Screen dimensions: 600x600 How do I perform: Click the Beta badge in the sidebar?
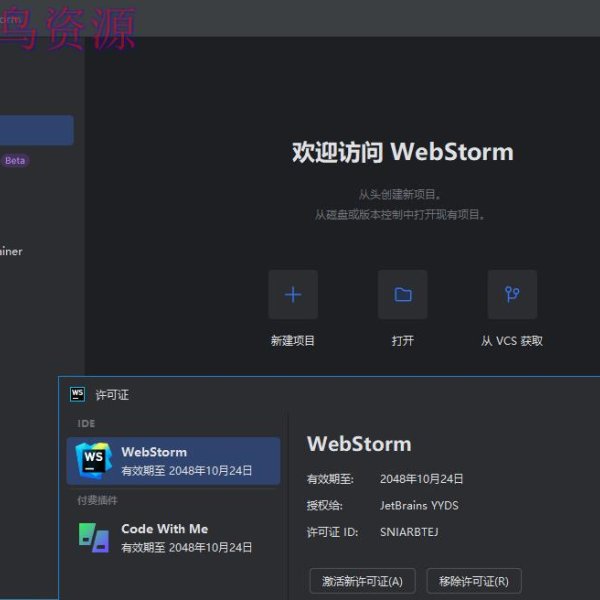[x=15, y=161]
